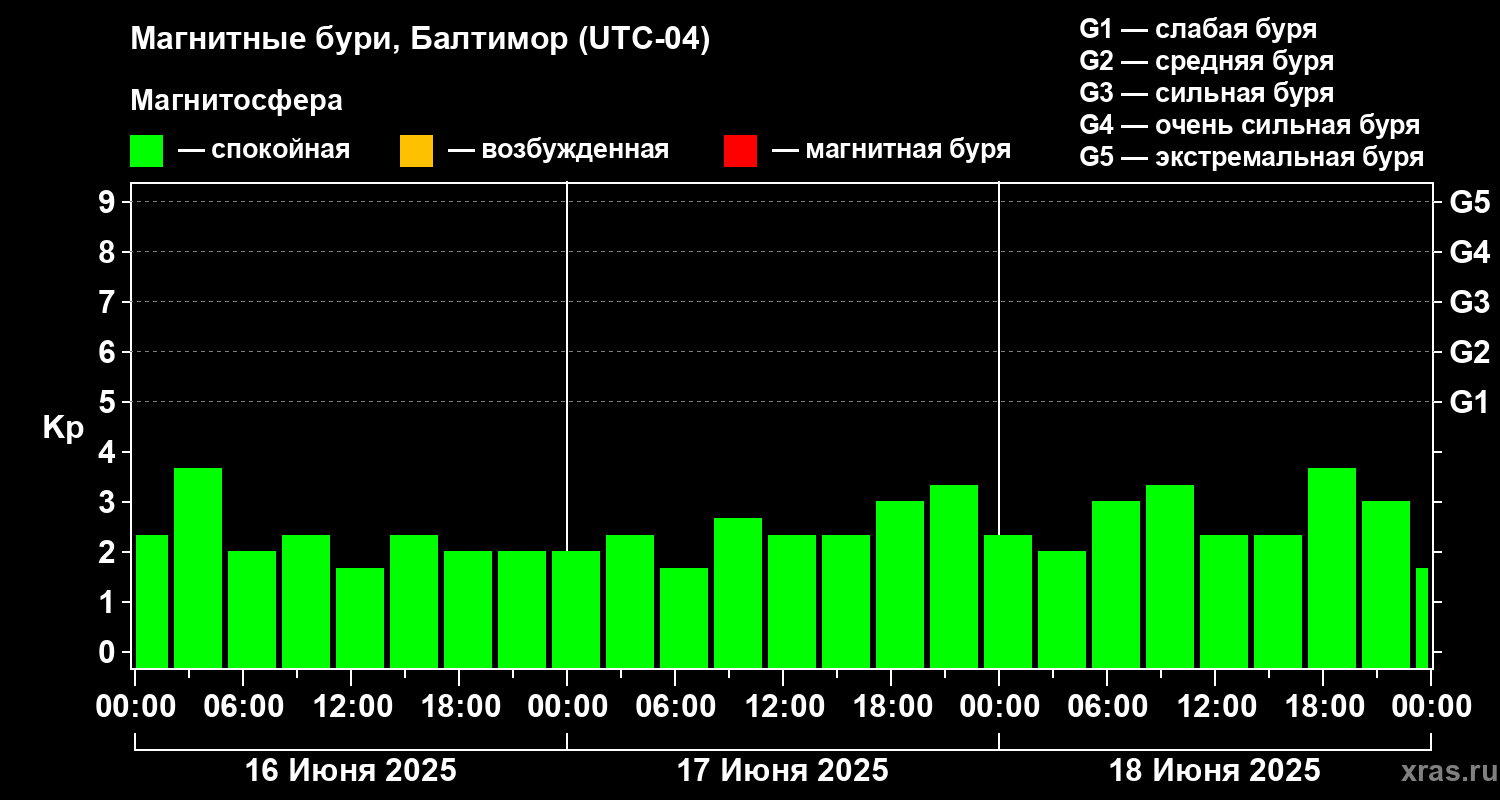Image resolution: width=1500 pixels, height=800 pixels.
Task: Click the red 'магнитная буря' legend swatch
Action: (x=740, y=151)
